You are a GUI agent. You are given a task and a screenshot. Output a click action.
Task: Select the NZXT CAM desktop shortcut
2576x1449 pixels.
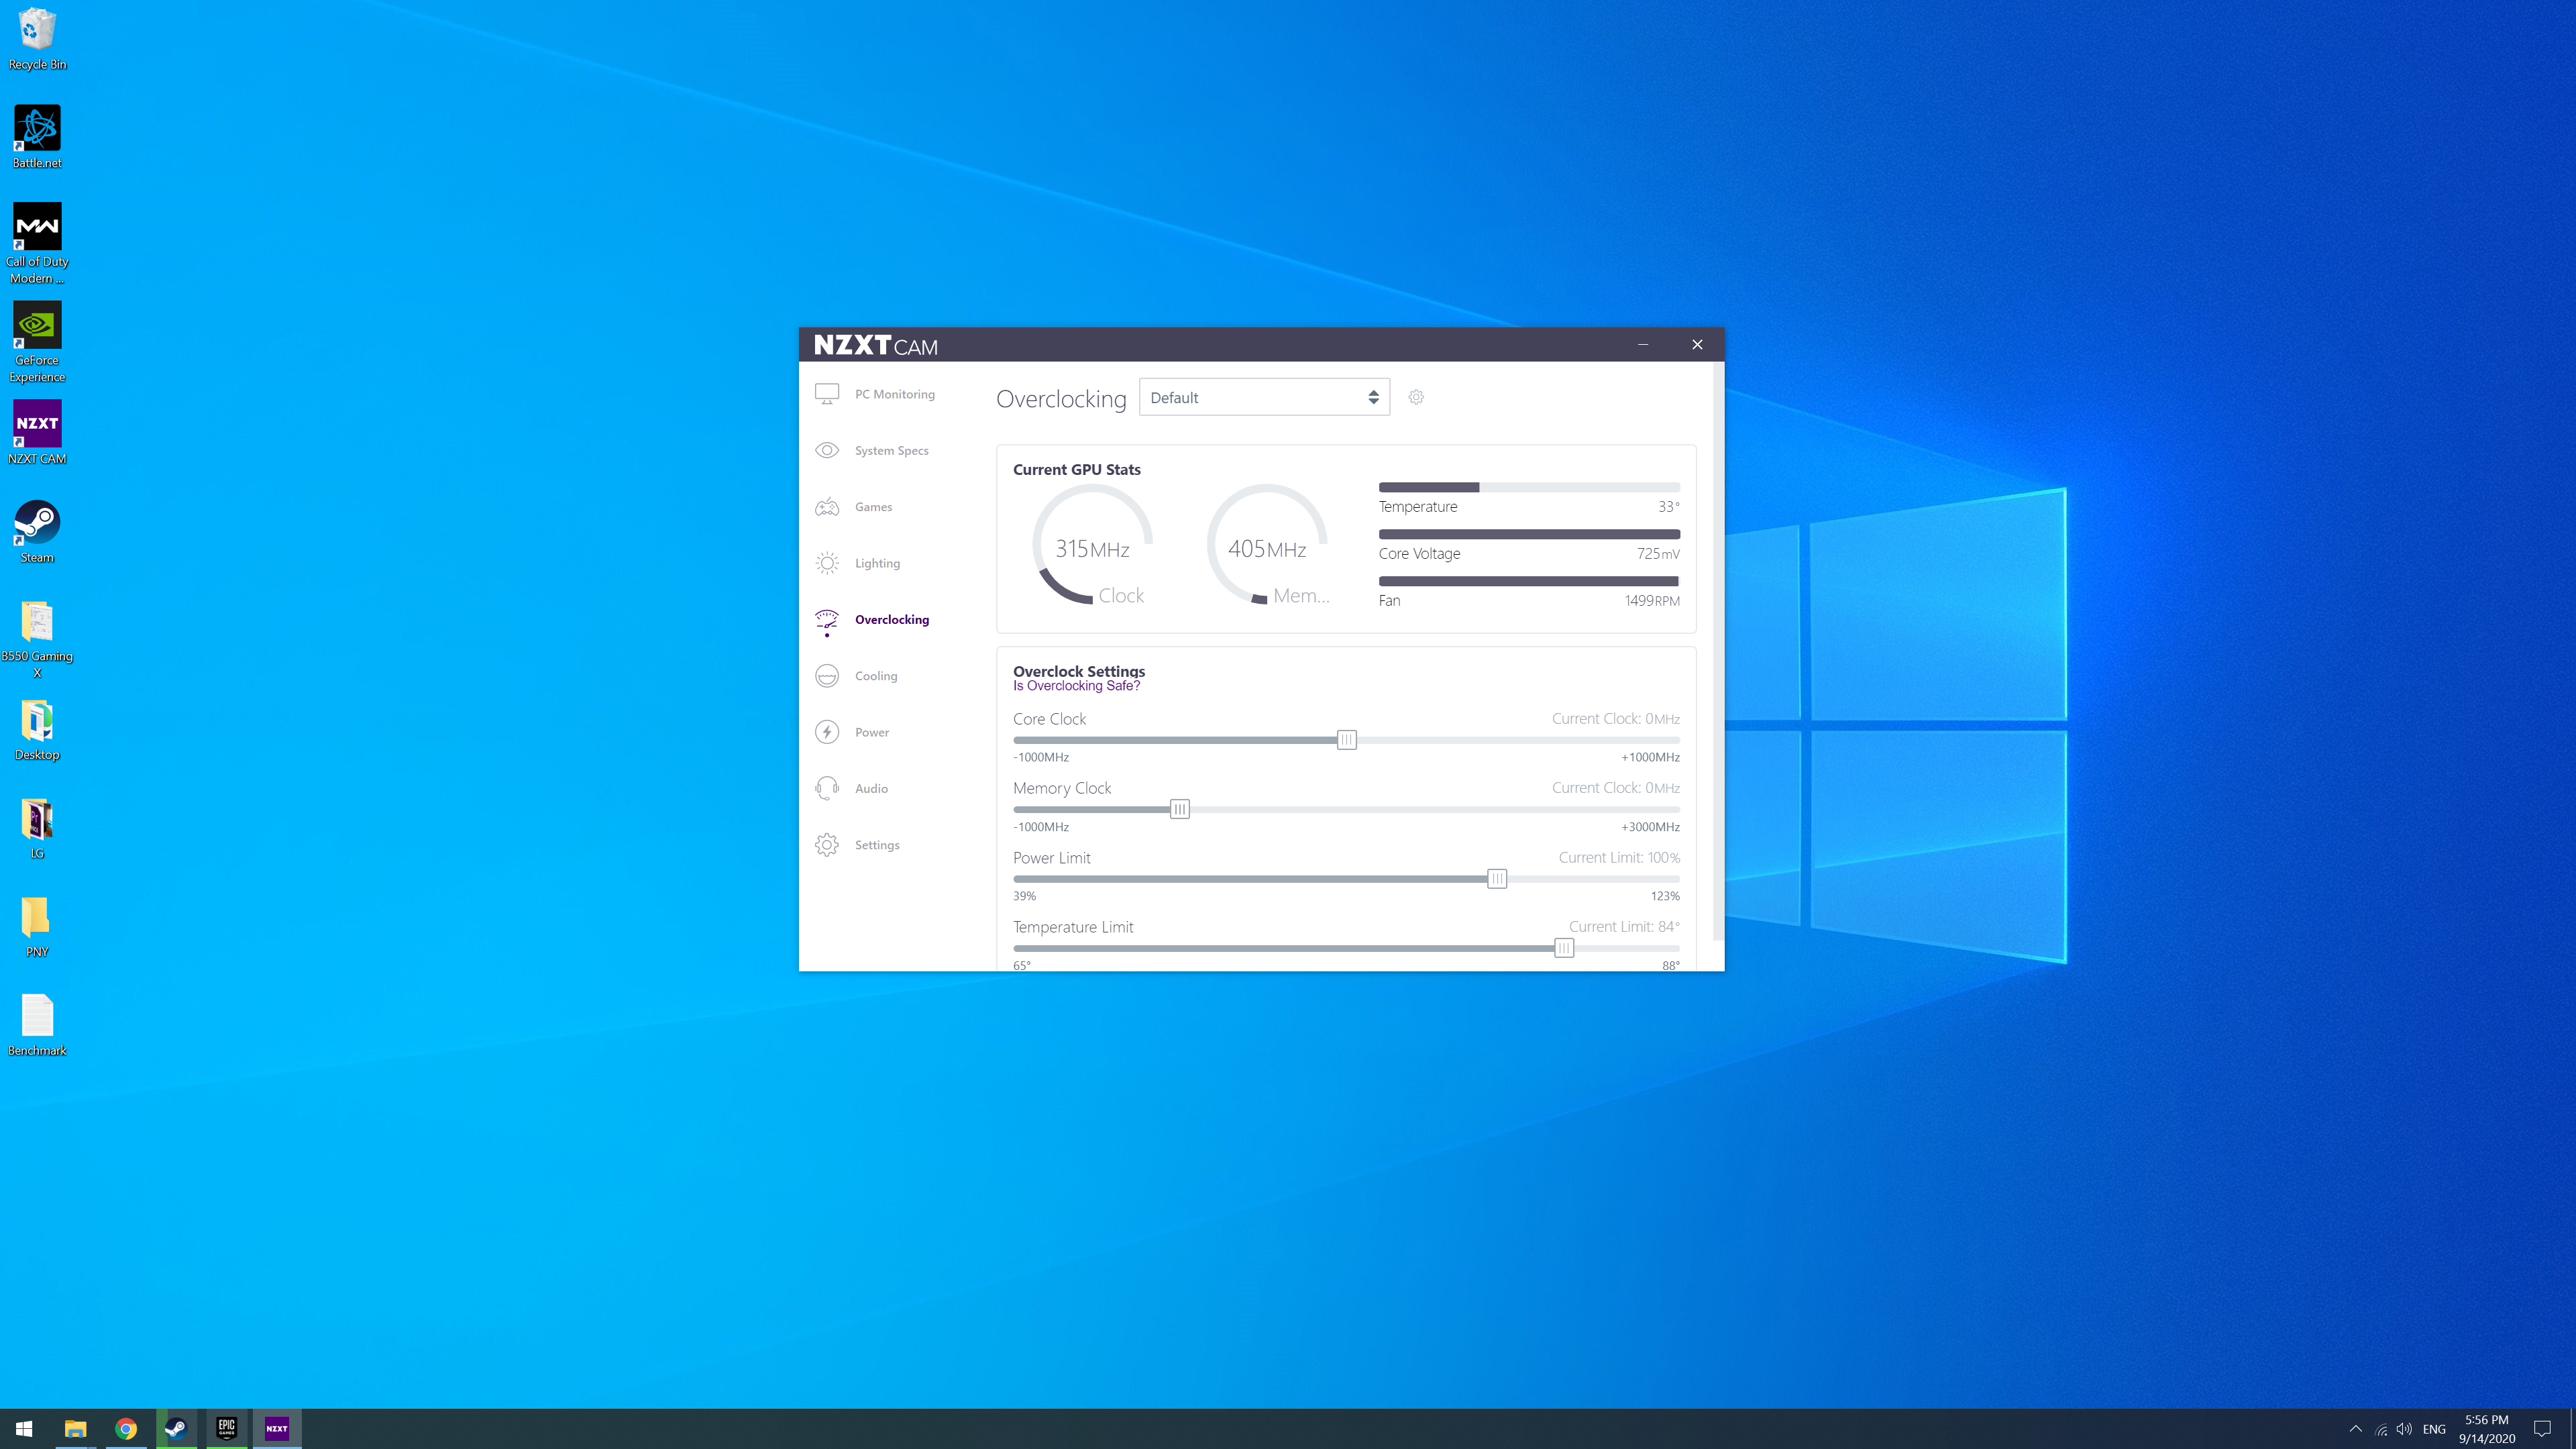(37, 432)
